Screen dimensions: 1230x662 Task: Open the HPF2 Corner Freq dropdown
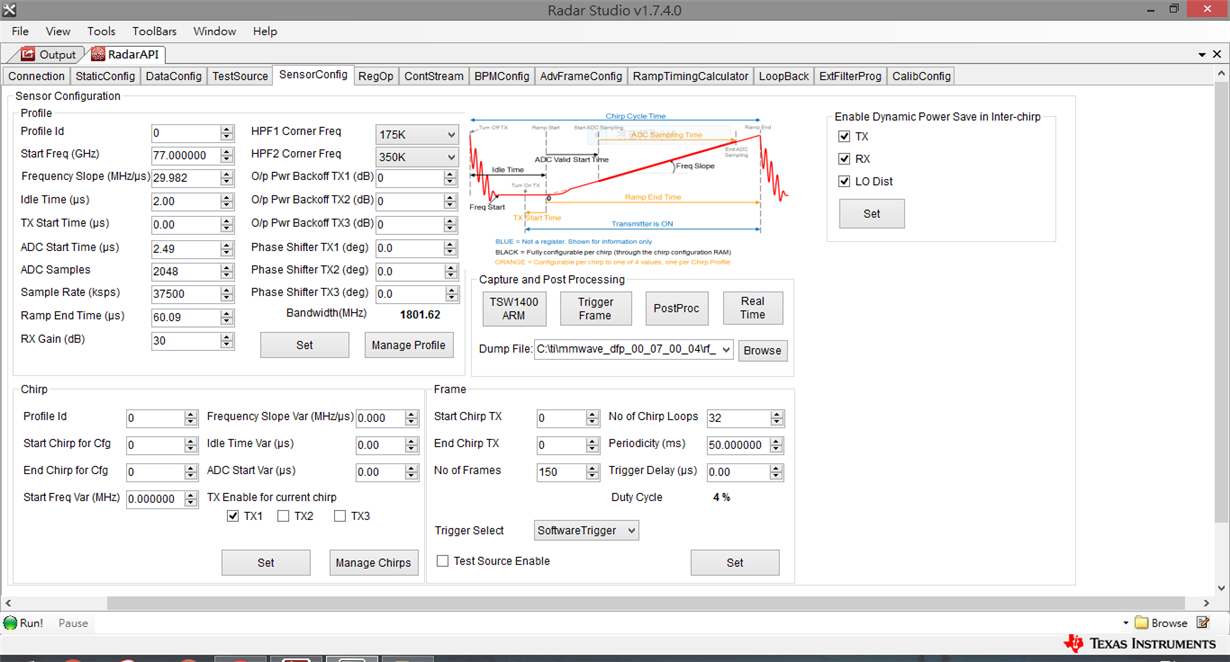pos(450,157)
